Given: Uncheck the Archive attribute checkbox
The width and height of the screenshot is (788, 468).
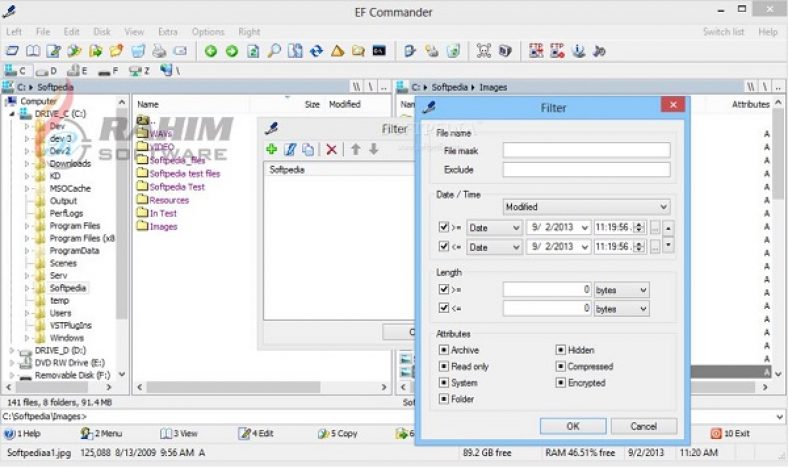Looking at the screenshot, I should (443, 350).
